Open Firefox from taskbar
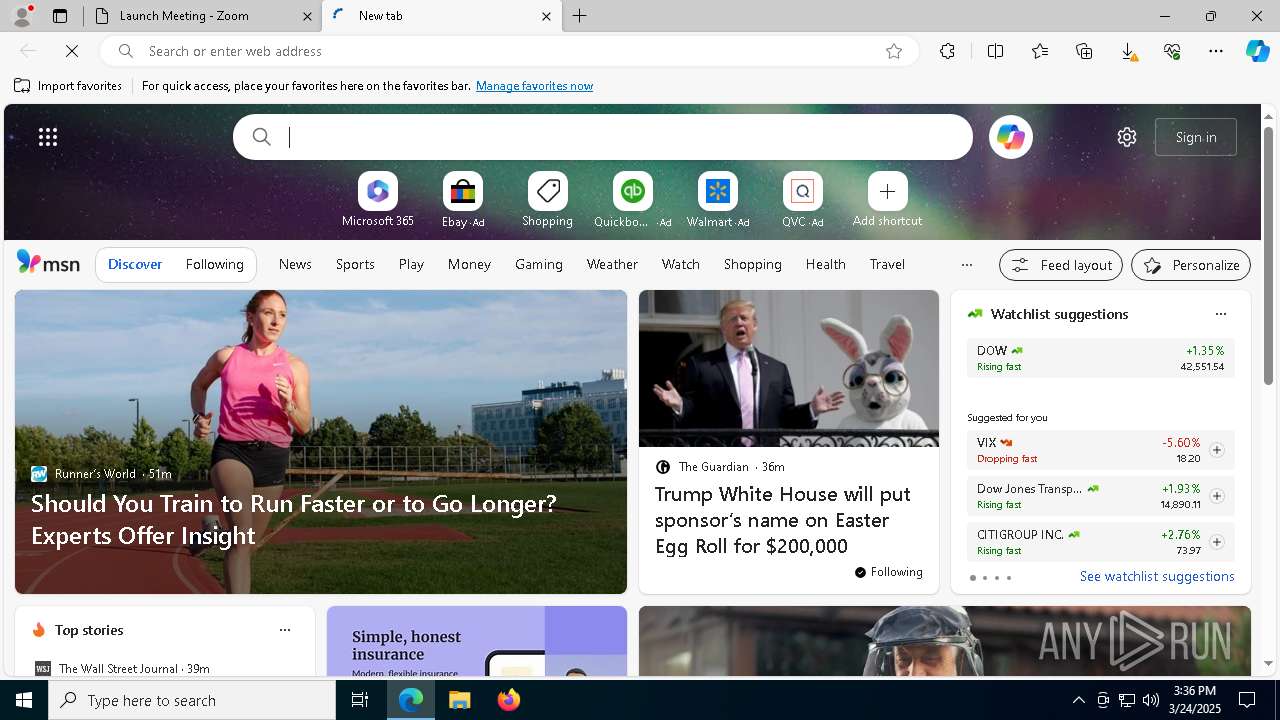This screenshot has height=720, width=1280. [508, 700]
